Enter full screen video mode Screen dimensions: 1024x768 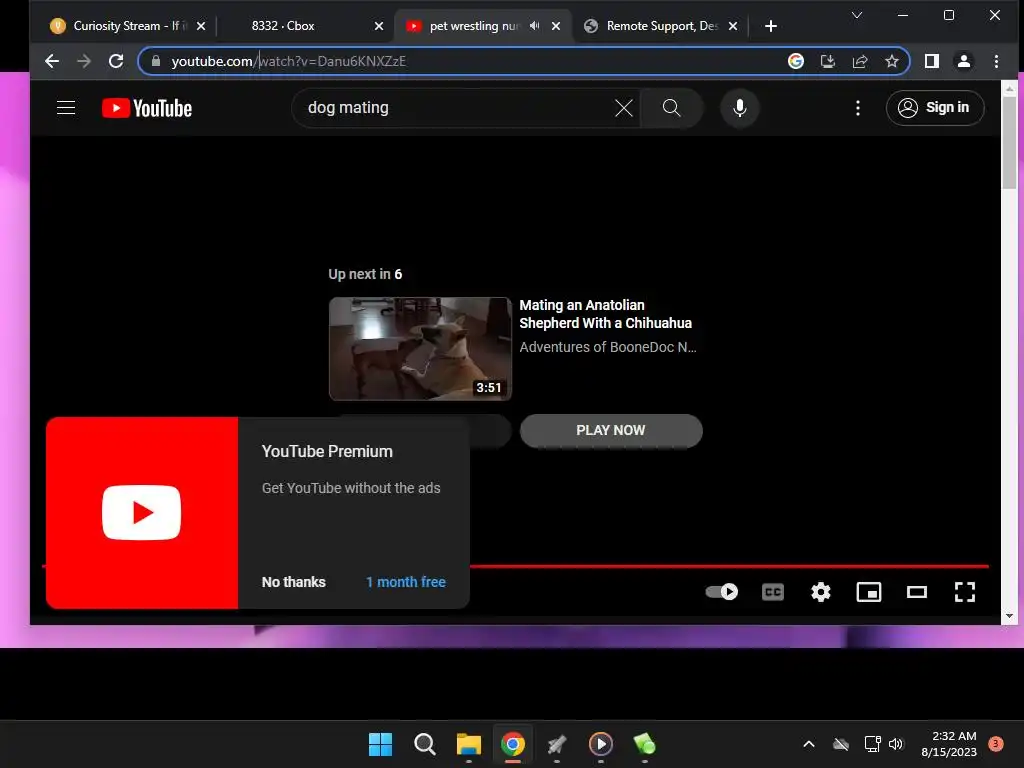coord(965,592)
